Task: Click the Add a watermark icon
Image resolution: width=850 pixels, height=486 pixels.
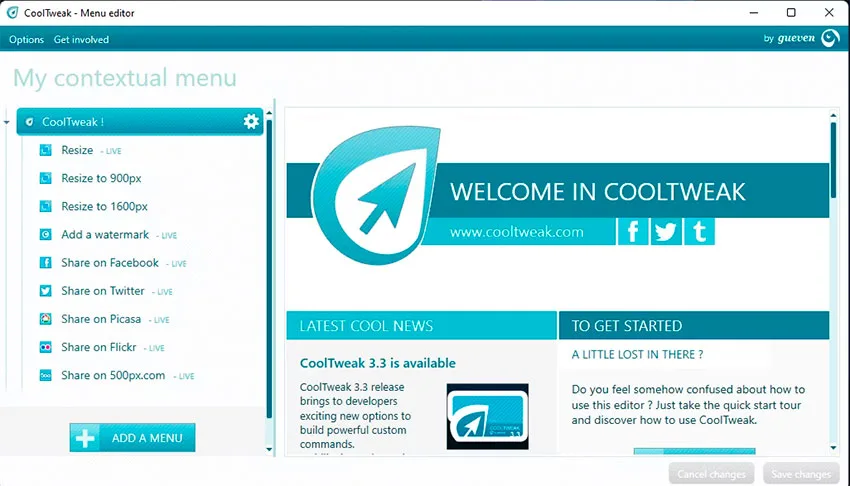Action: [46, 235]
